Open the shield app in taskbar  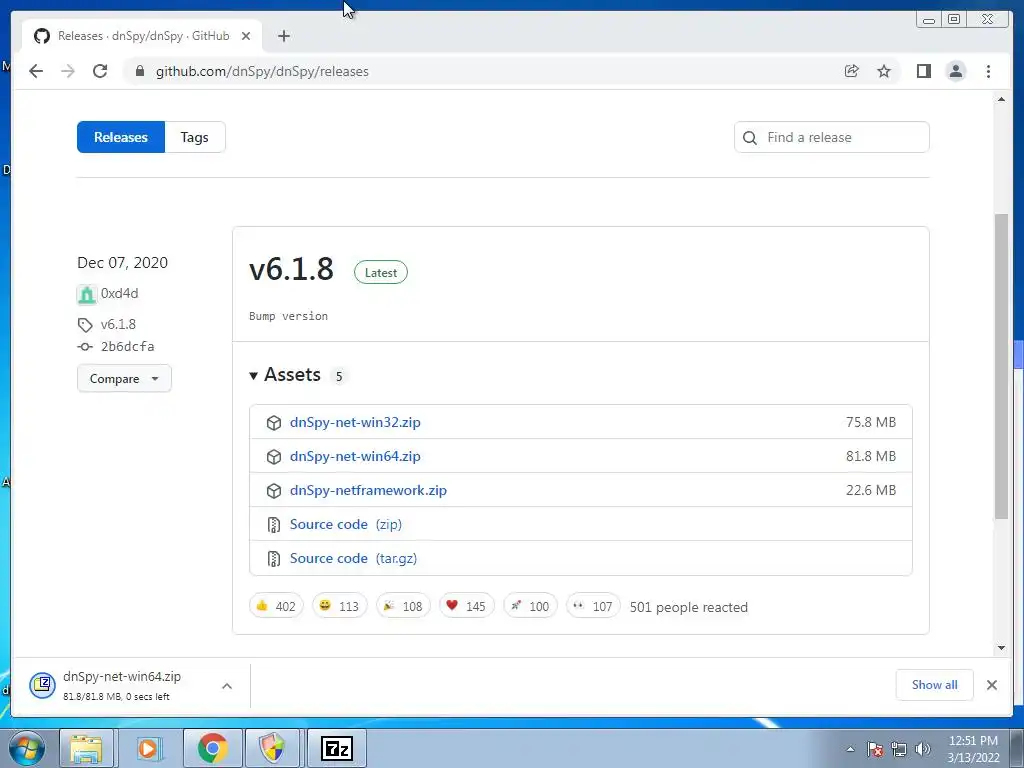pos(272,748)
